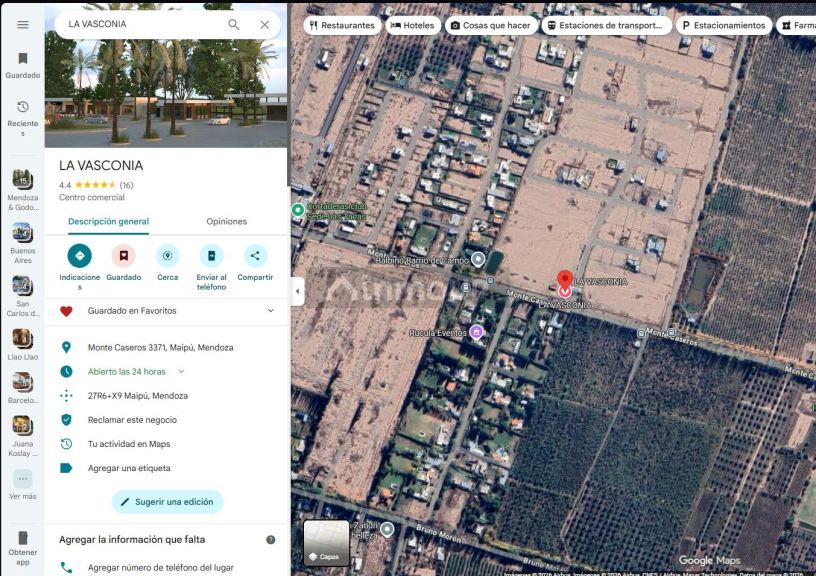Viewport: 816px width, 576px height.
Task: Switch to the Opiniones tab
Action: [x=226, y=221]
